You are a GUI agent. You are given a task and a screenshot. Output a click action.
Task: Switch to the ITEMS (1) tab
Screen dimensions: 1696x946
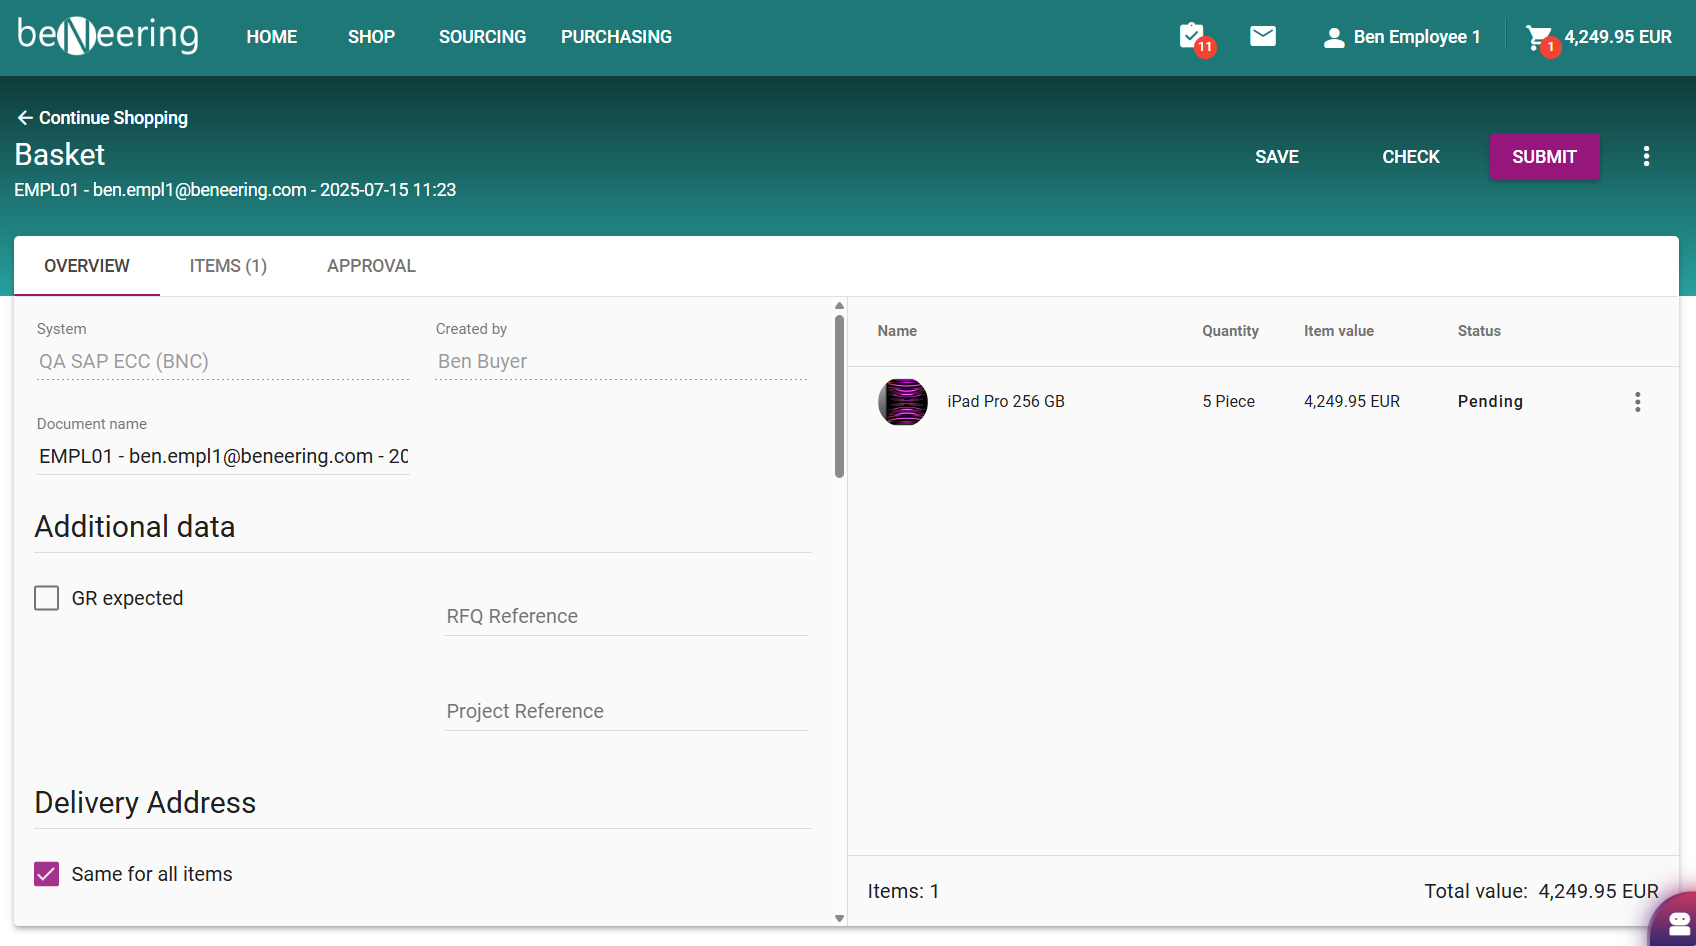click(228, 266)
